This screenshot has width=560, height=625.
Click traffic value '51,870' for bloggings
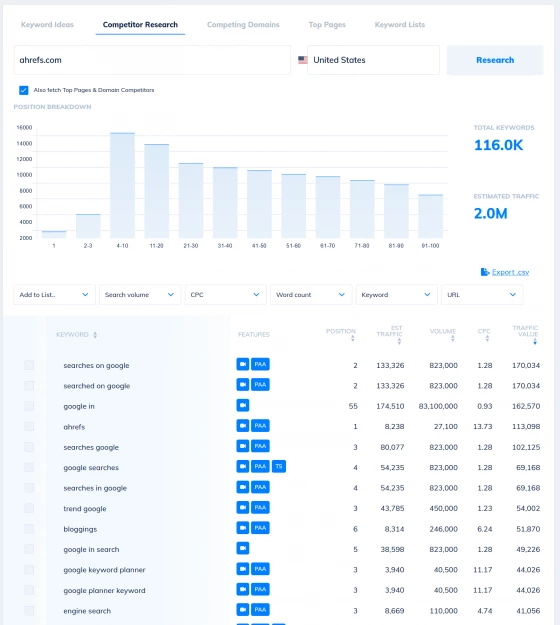pos(528,529)
